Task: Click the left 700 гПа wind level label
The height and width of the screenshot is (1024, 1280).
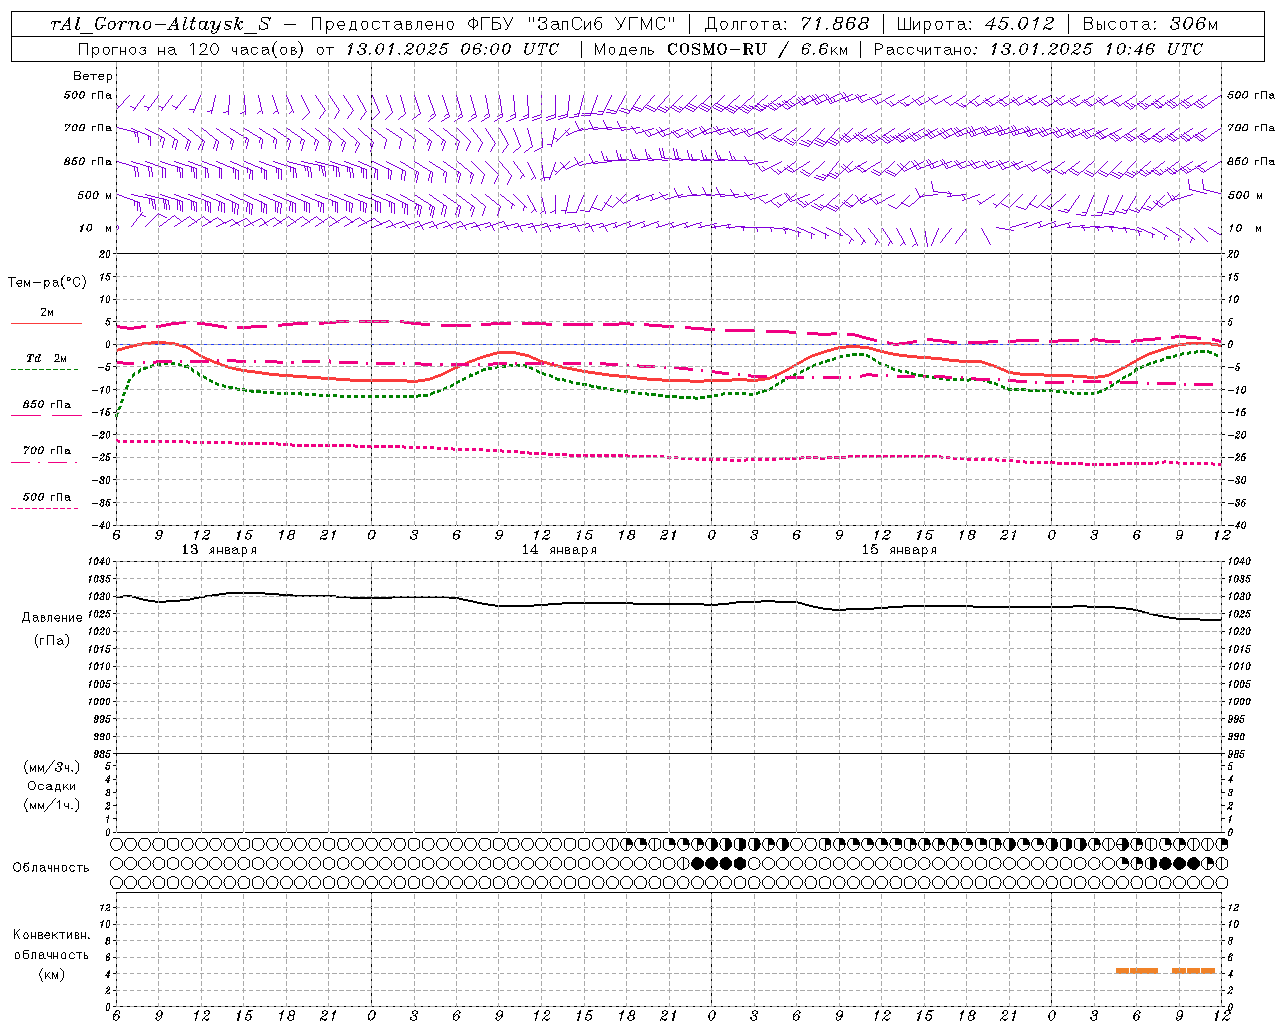Action: (x=88, y=128)
